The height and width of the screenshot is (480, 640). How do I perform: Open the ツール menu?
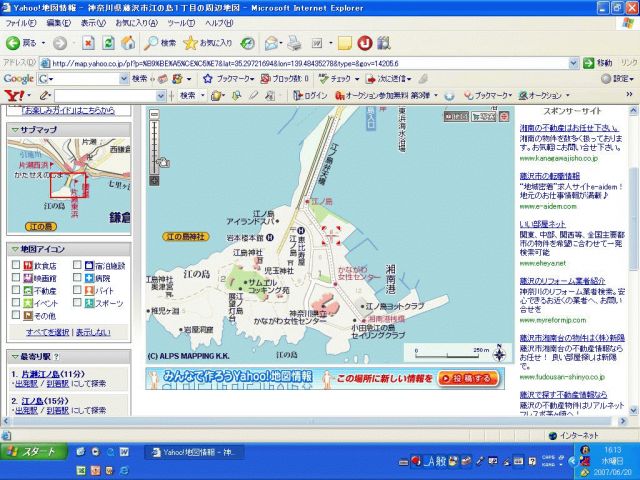pyautogui.click(x=180, y=22)
